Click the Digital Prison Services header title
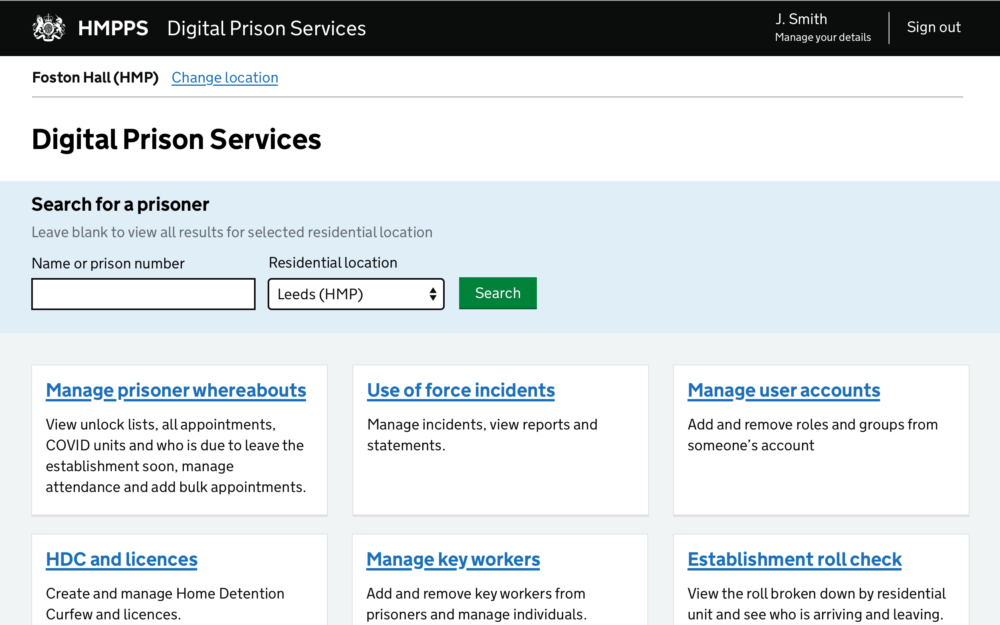 (x=266, y=28)
